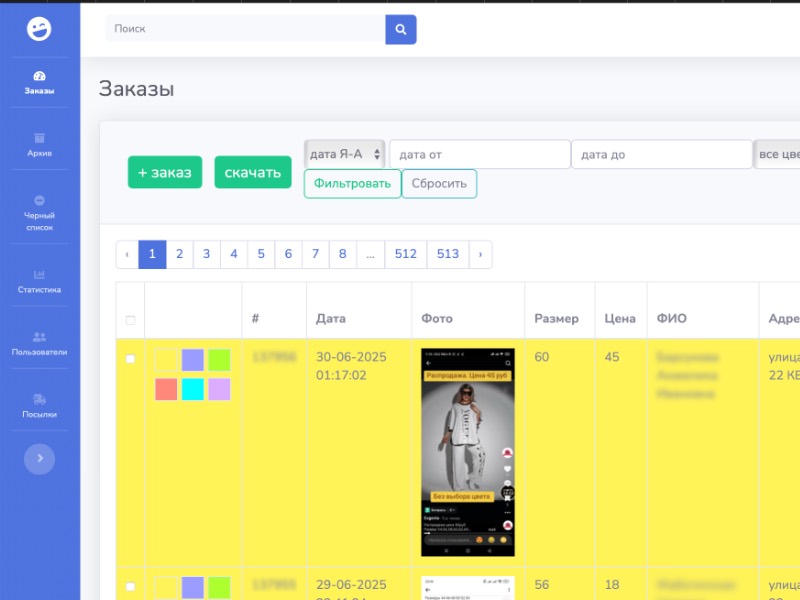The width and height of the screenshot is (800, 600).
Task: Click the дата от input field
Action: [x=479, y=154]
